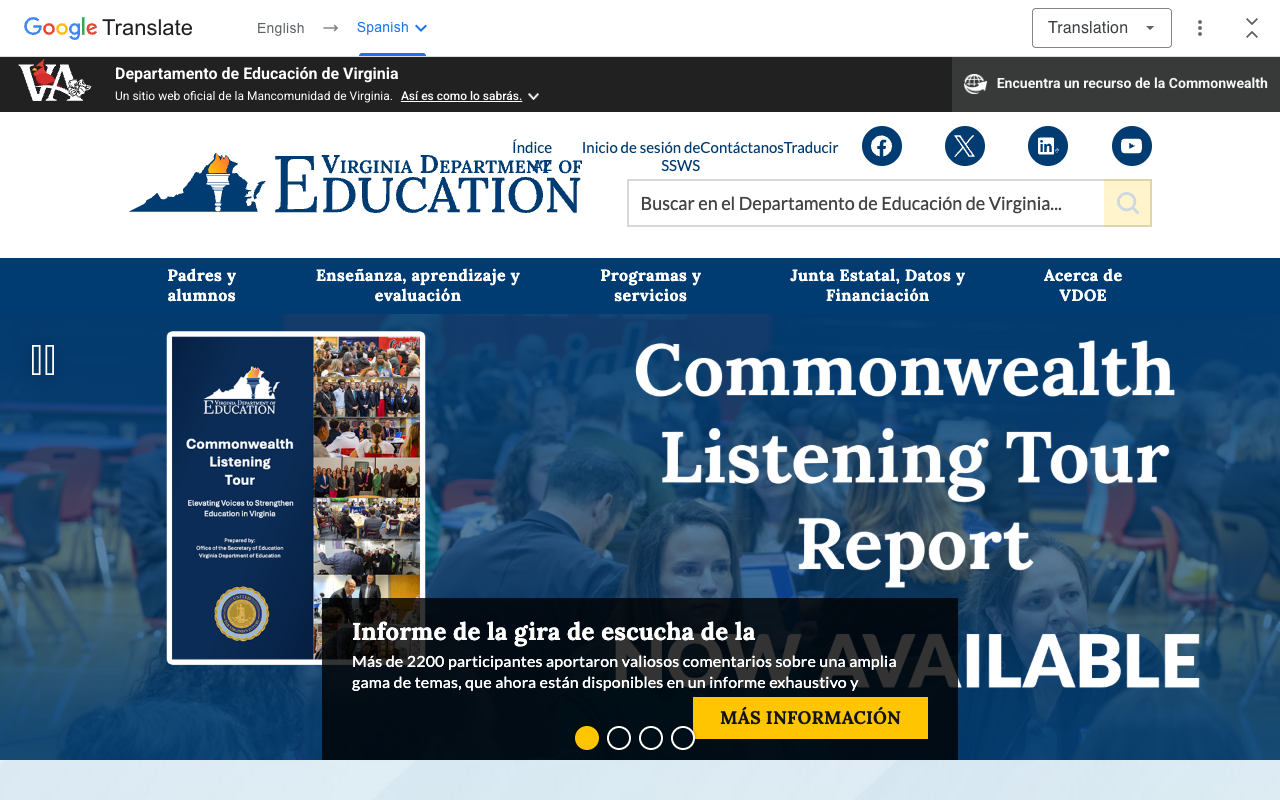Open the LinkedIn social icon
This screenshot has height=800, width=1280.
coord(1048,146)
